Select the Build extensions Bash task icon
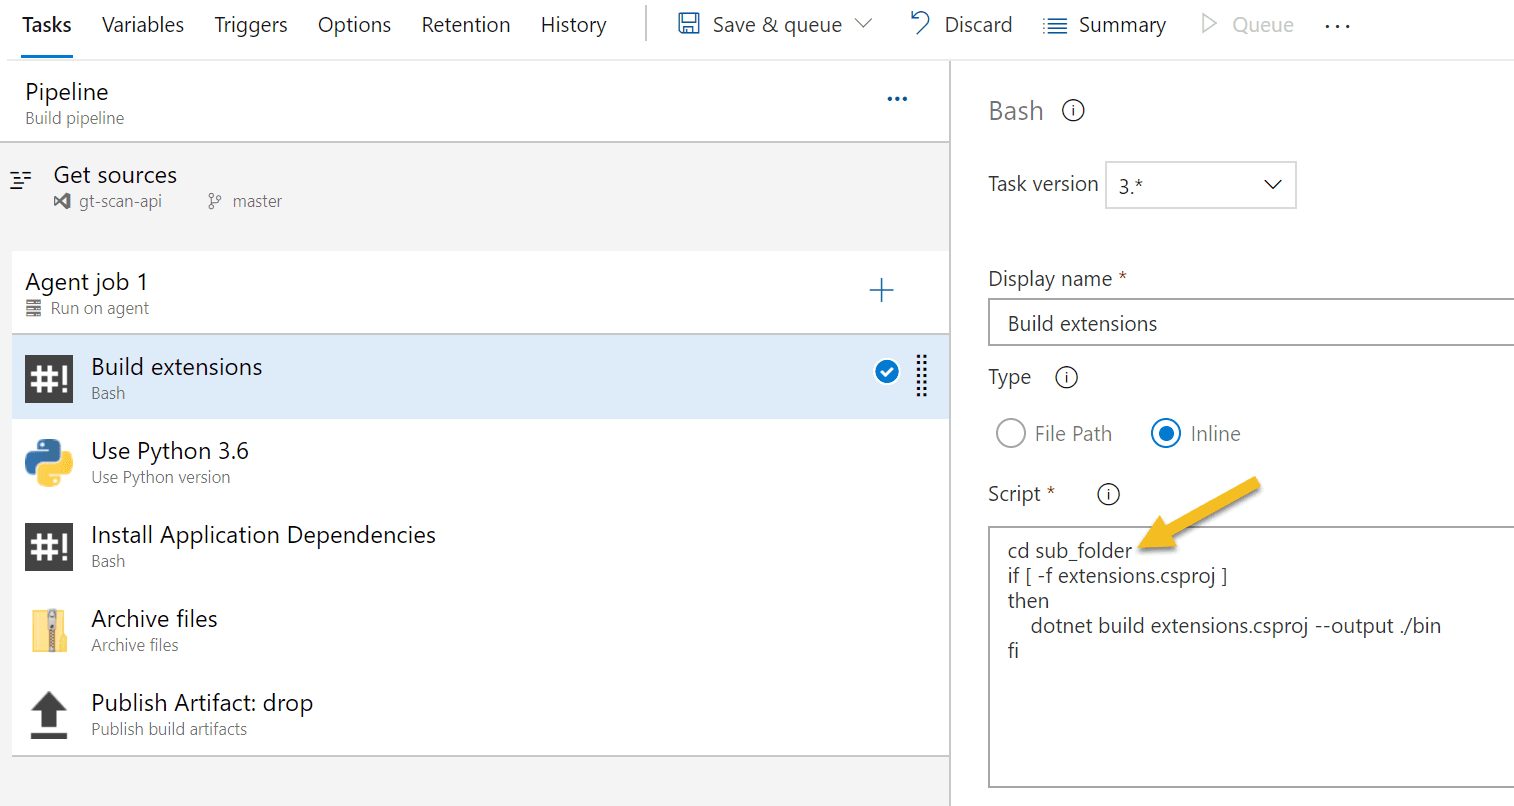The width and height of the screenshot is (1514, 806). pyautogui.click(x=49, y=377)
